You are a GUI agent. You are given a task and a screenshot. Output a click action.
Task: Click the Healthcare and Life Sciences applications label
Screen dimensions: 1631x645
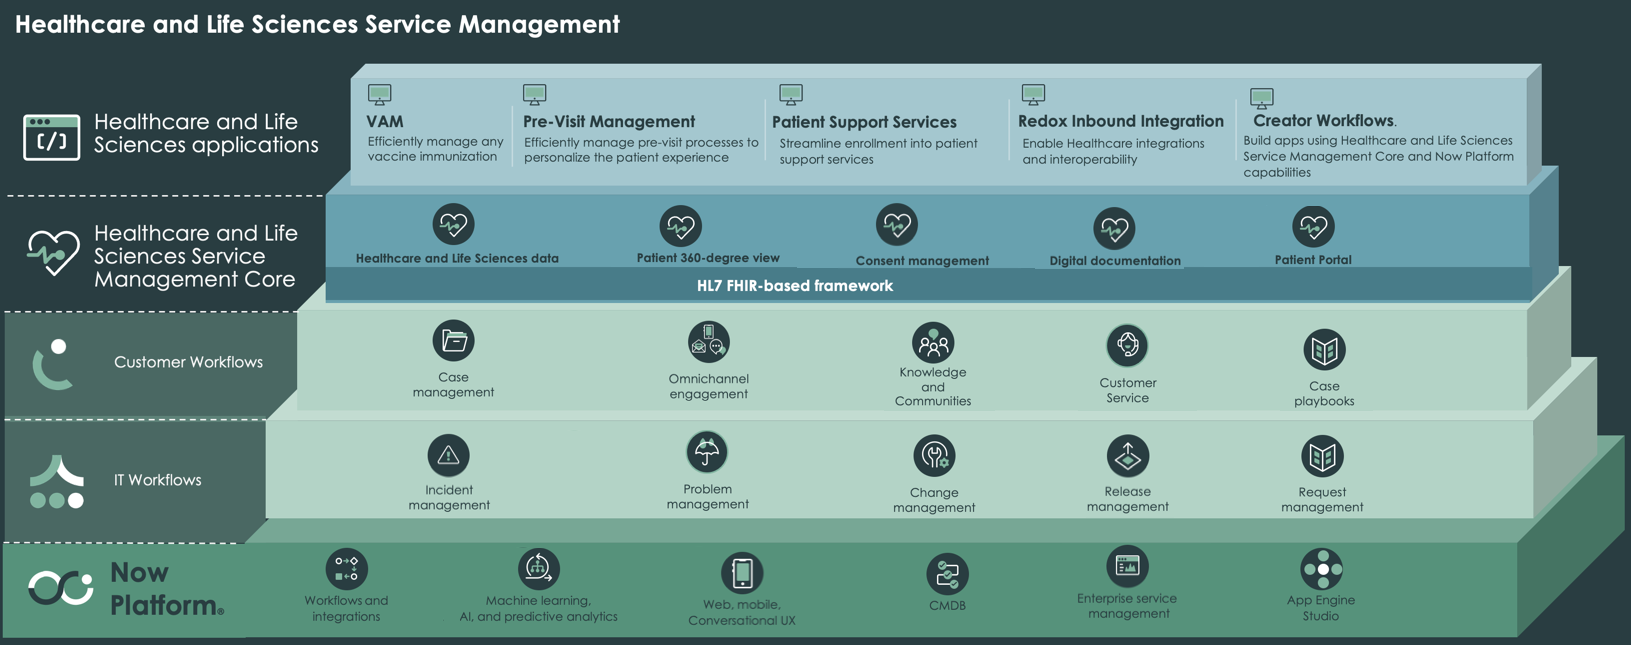click(x=206, y=133)
